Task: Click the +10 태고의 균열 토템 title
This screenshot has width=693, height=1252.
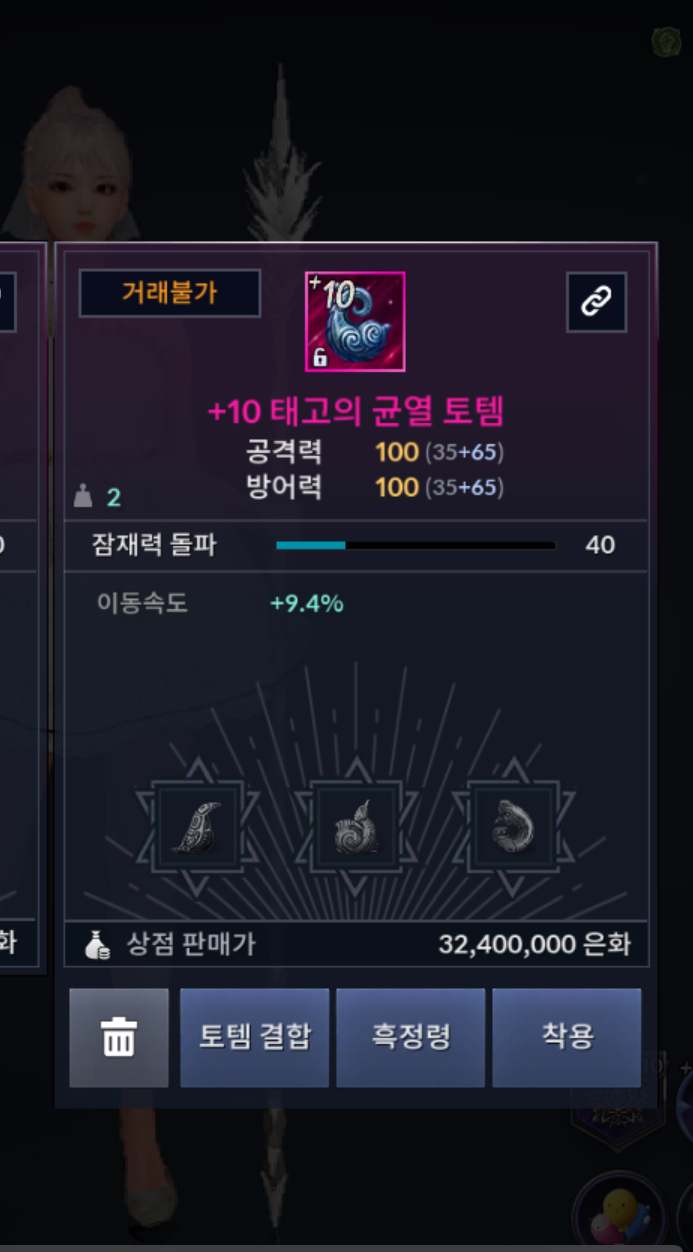Action: (355, 410)
